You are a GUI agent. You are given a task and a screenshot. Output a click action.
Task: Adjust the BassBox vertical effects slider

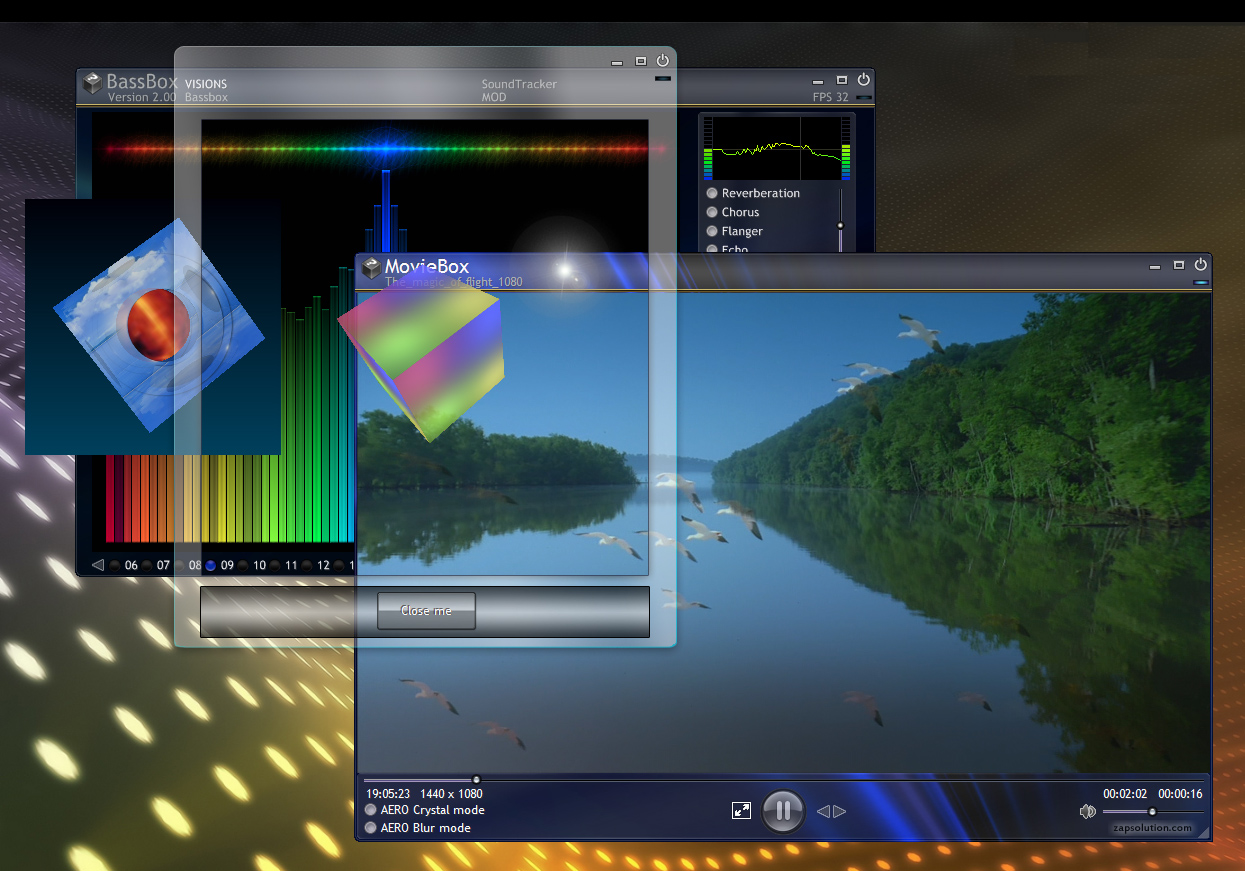(840, 221)
